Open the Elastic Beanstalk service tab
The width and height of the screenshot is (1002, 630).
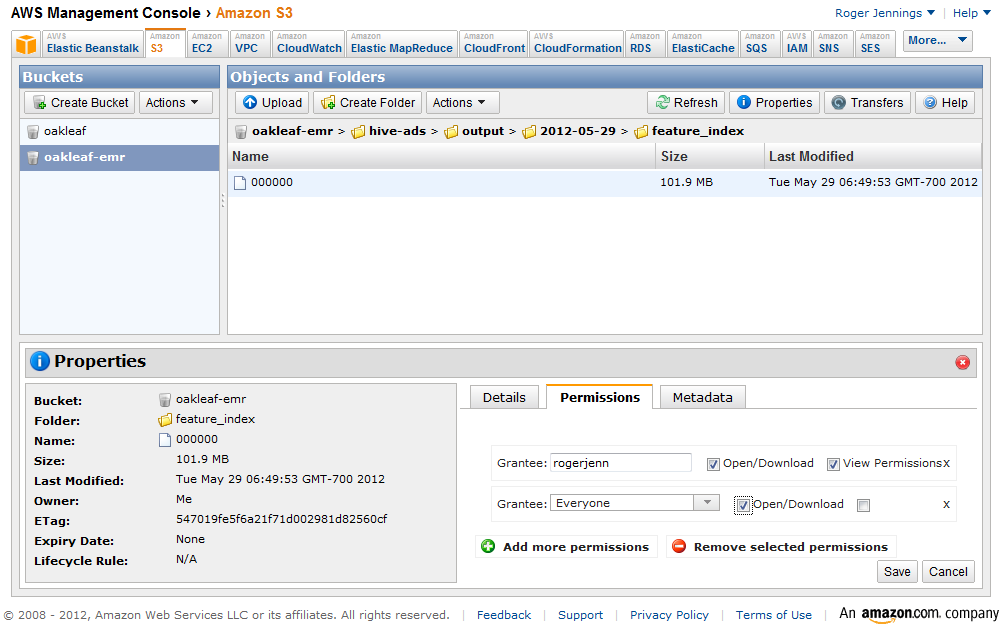tap(92, 43)
